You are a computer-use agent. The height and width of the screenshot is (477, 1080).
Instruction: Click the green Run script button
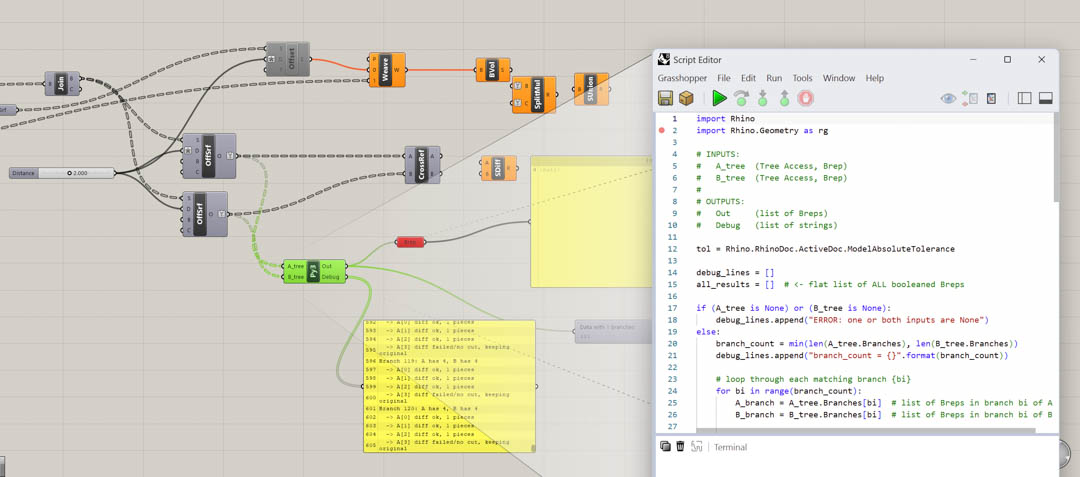tap(719, 98)
